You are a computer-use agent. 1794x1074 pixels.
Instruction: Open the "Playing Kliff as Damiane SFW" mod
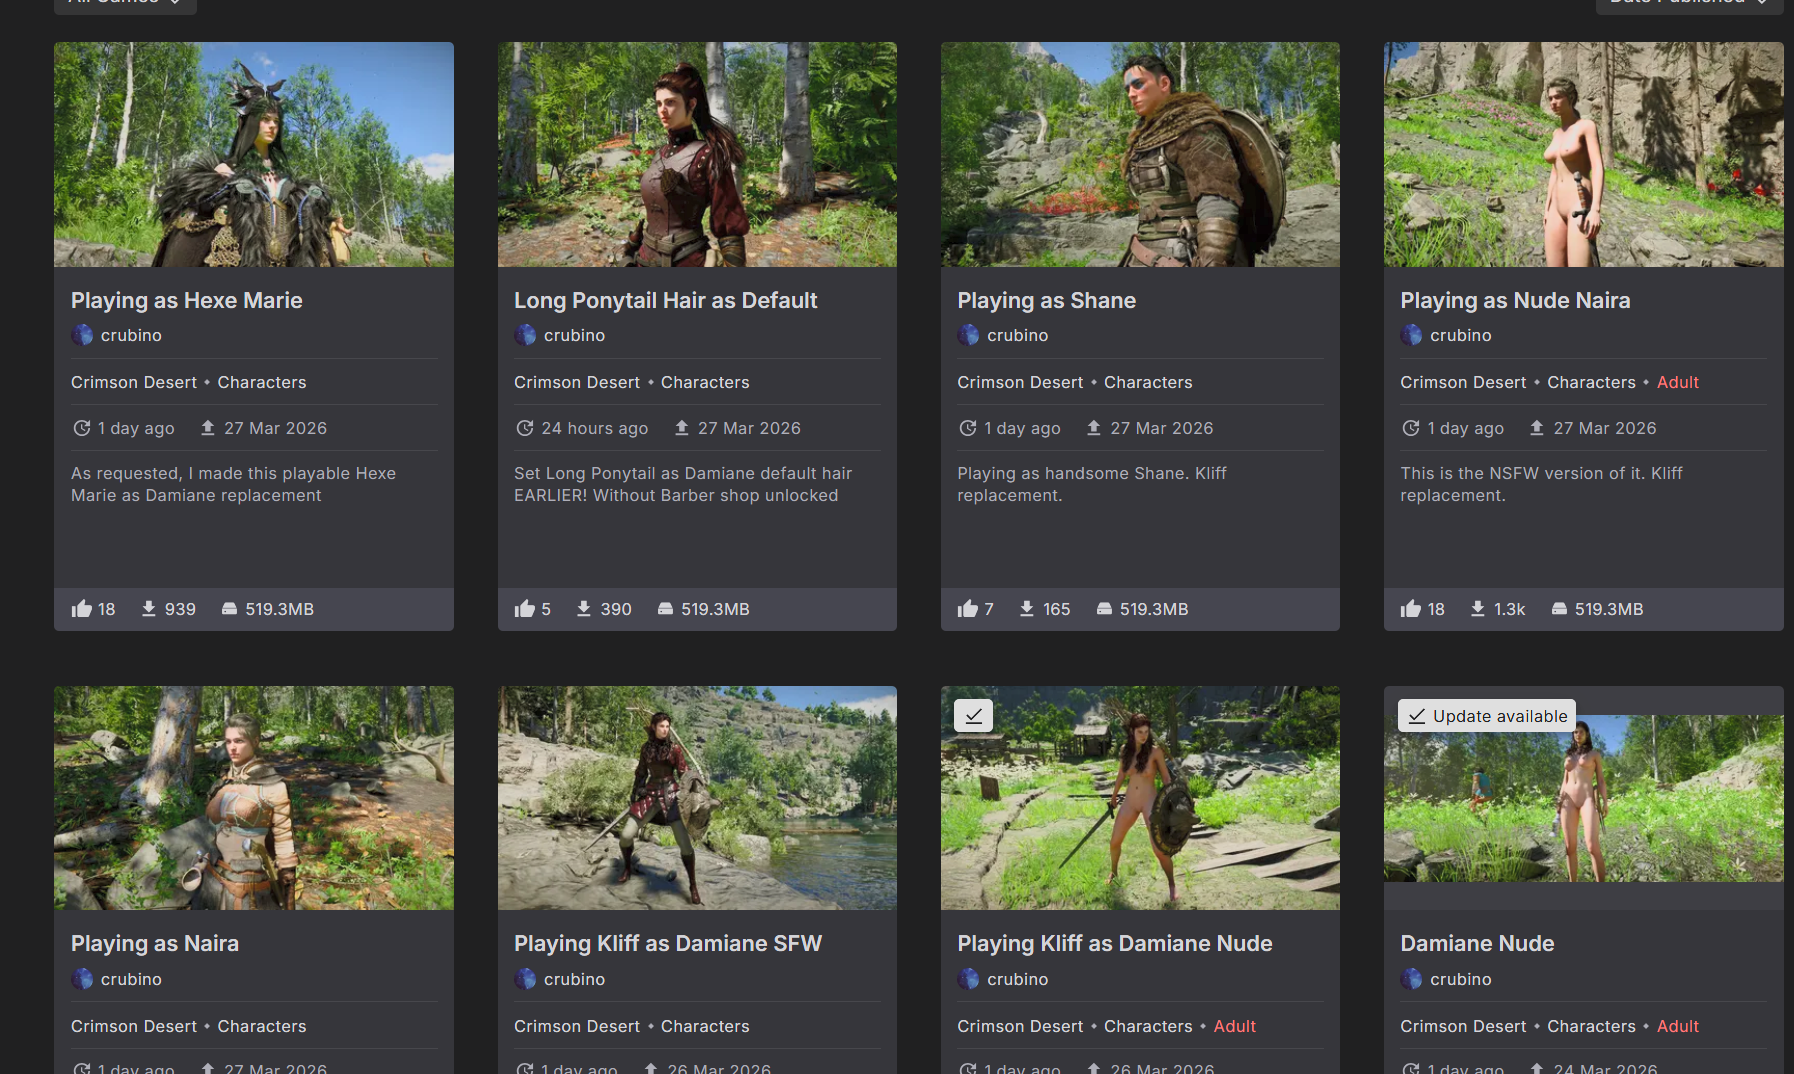click(x=668, y=943)
